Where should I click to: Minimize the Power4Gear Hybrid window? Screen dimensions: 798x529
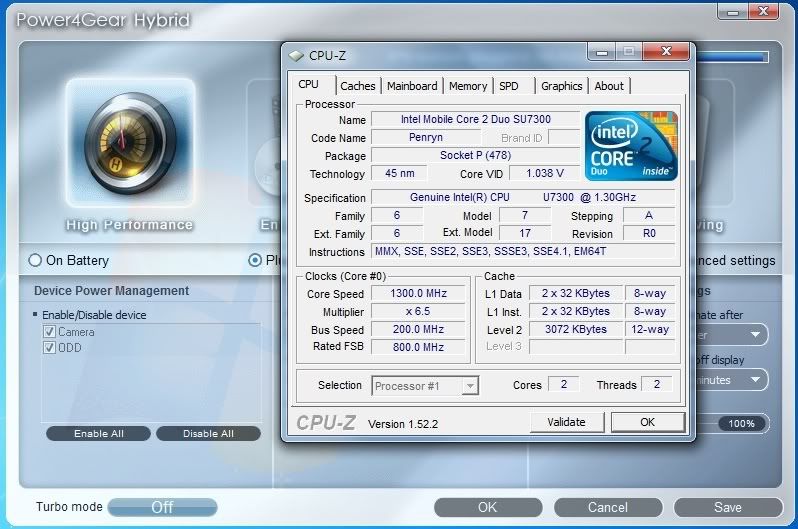coord(733,11)
